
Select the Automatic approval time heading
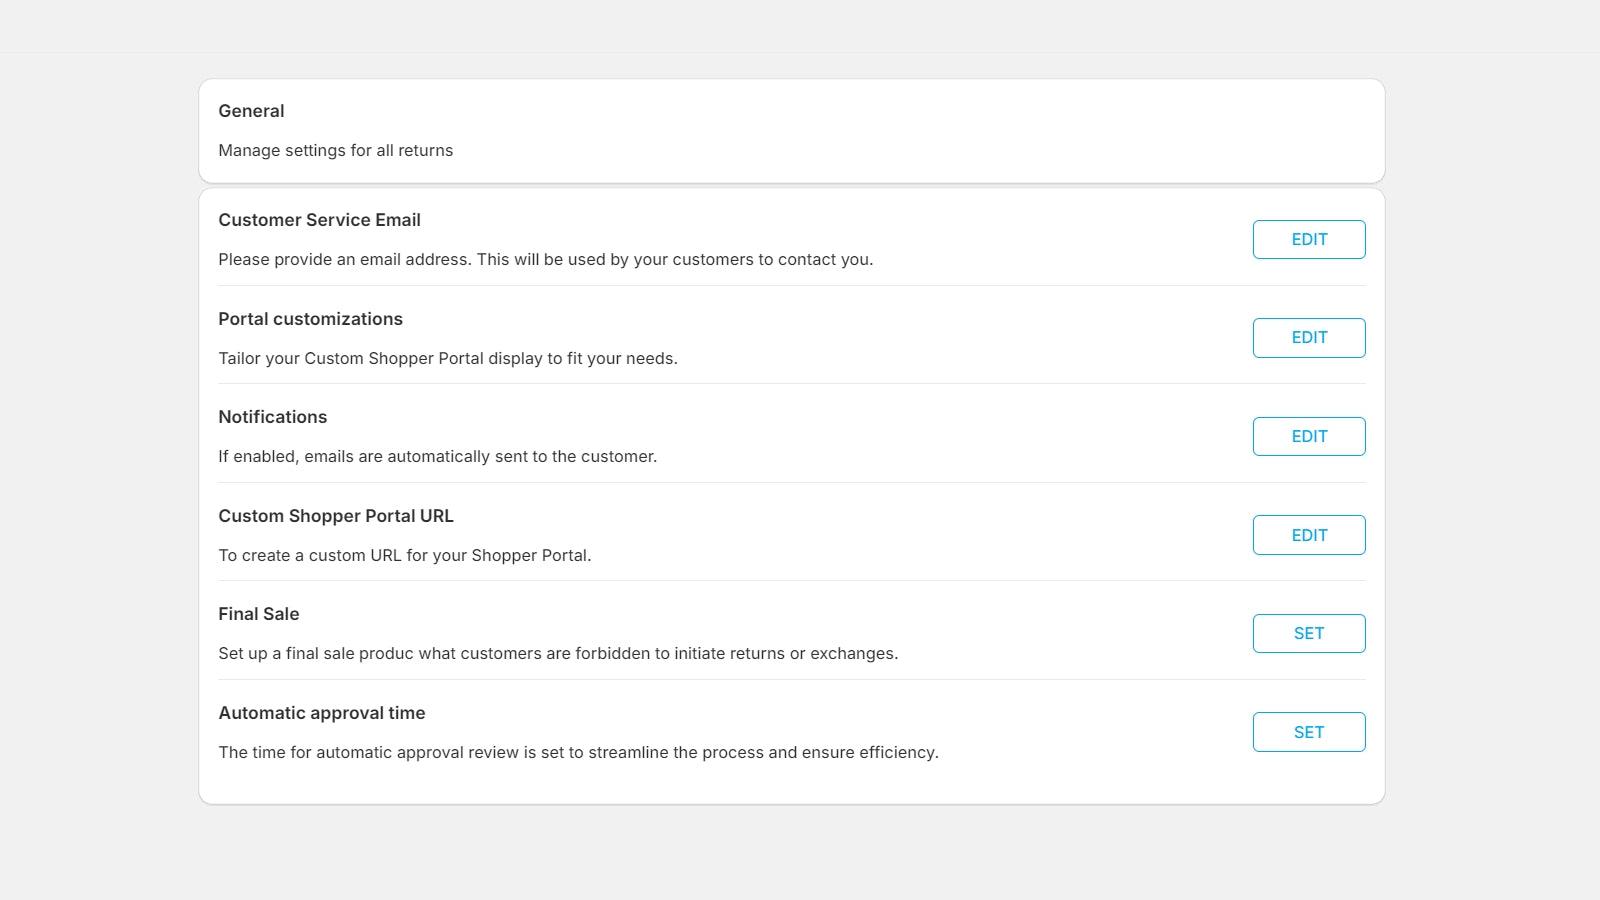coord(321,713)
